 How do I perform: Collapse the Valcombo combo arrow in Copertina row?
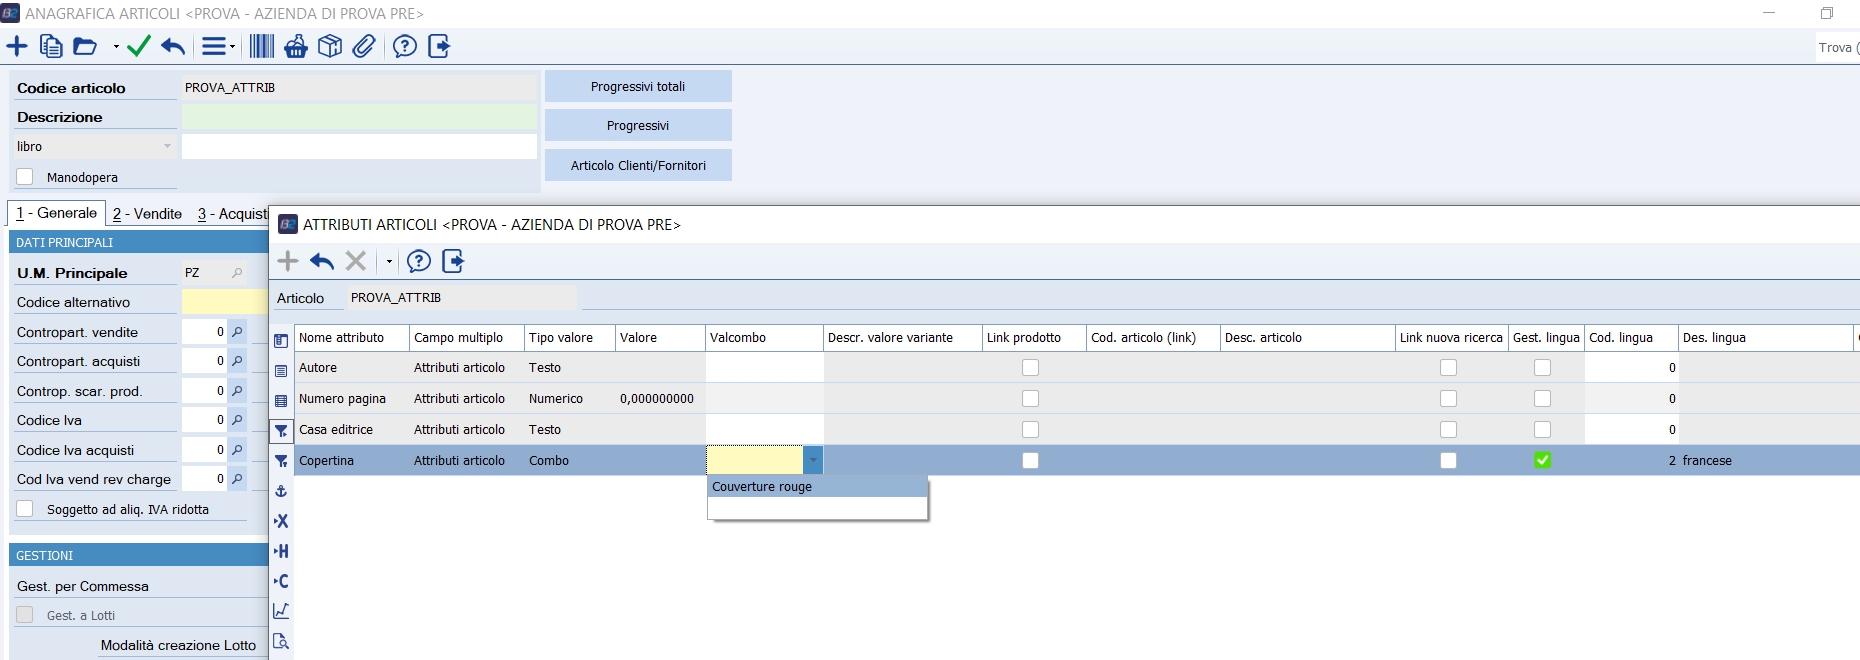coord(813,460)
